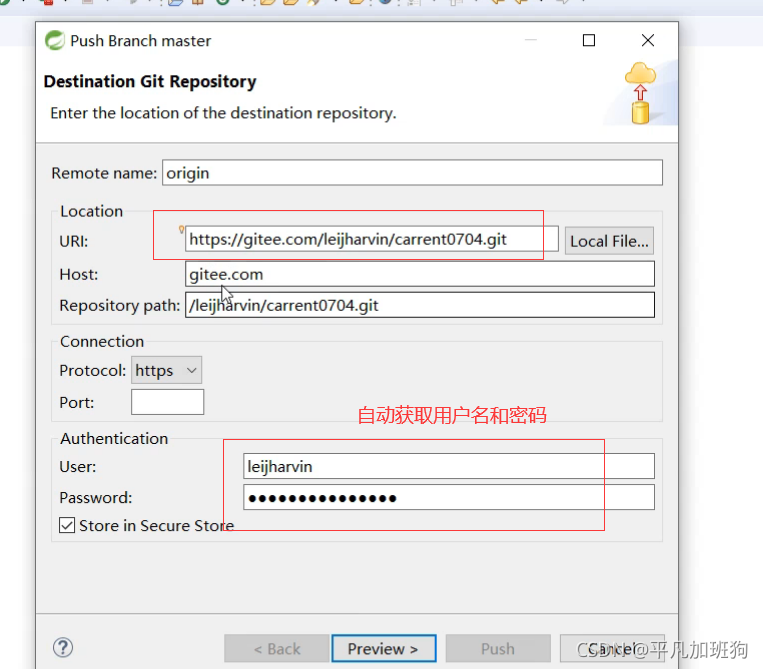Focus the Remote name field
The width and height of the screenshot is (763, 669).
pos(412,173)
